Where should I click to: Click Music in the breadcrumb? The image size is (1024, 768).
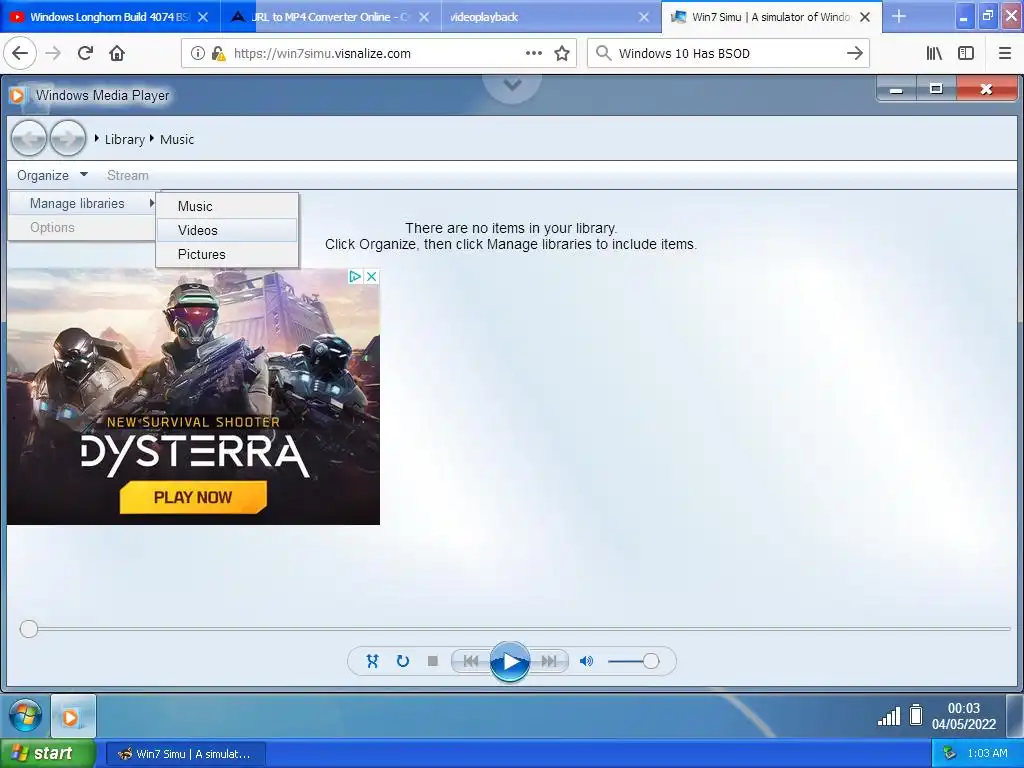[177, 139]
